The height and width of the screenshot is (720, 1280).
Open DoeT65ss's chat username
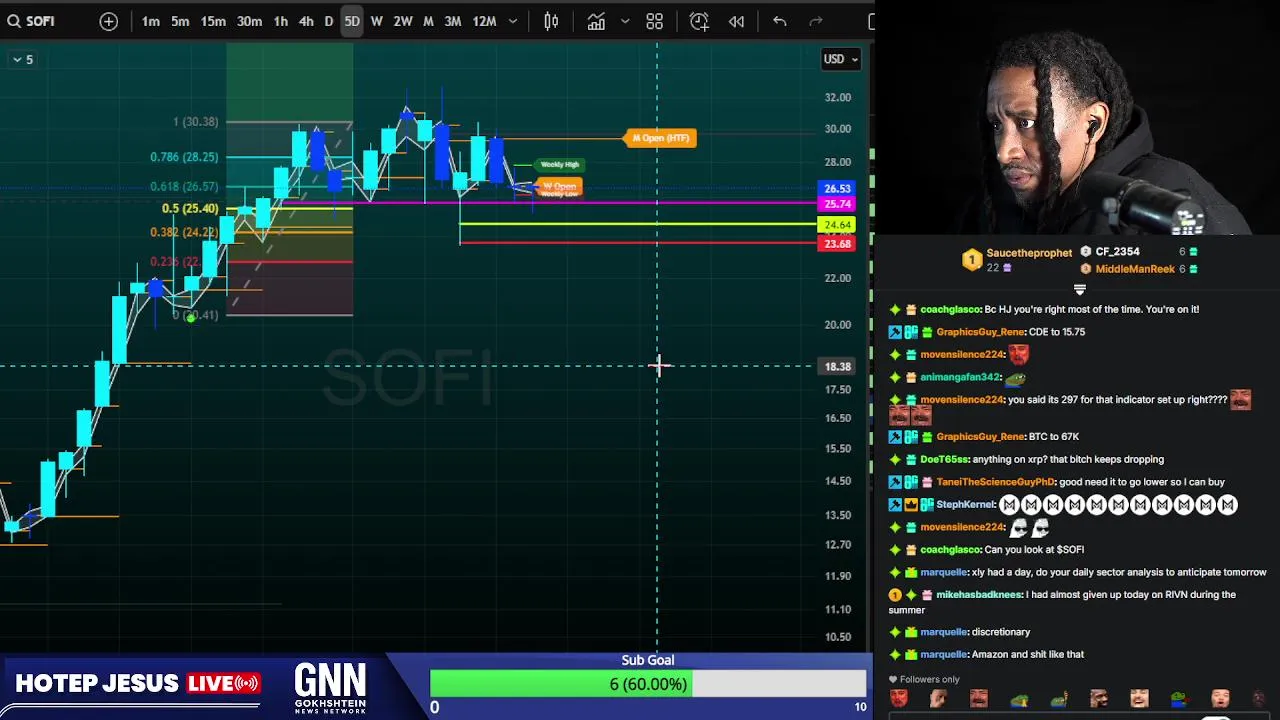[944, 459]
